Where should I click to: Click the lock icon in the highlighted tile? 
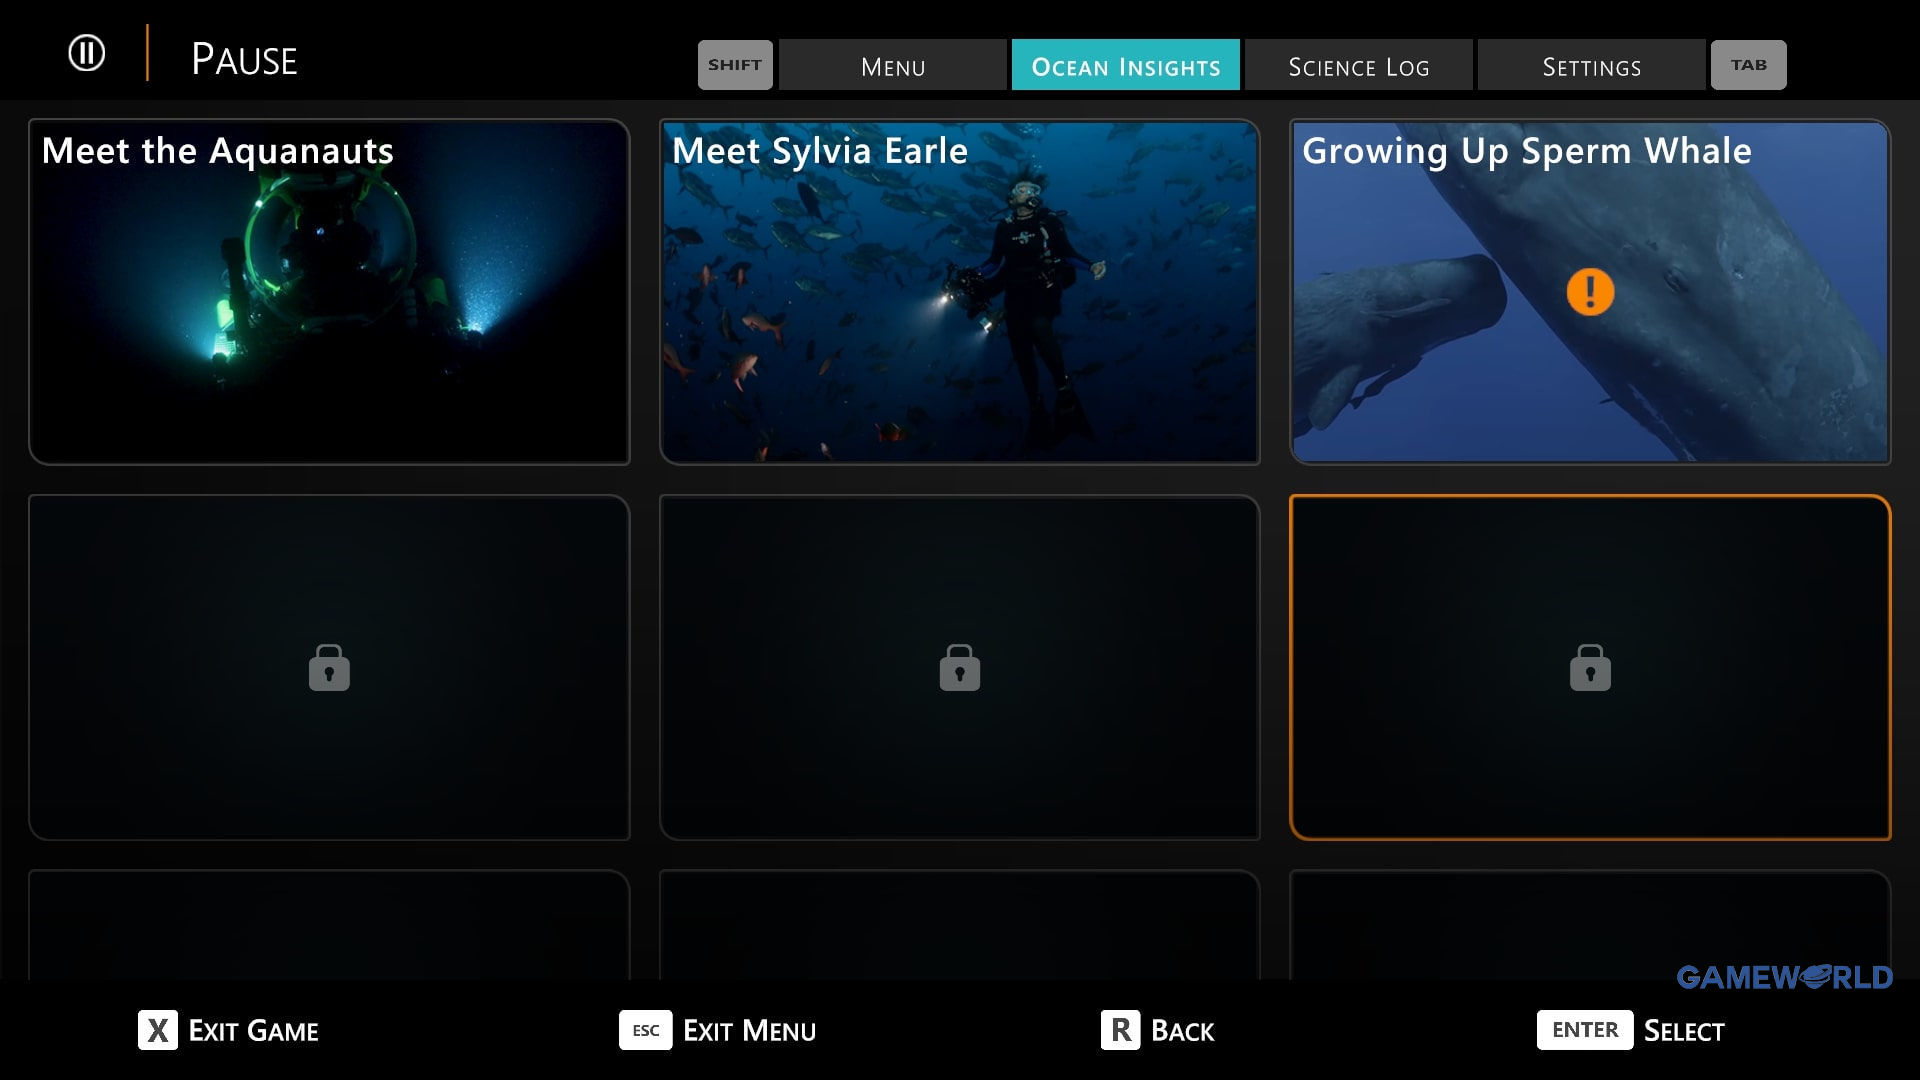[1590, 668]
